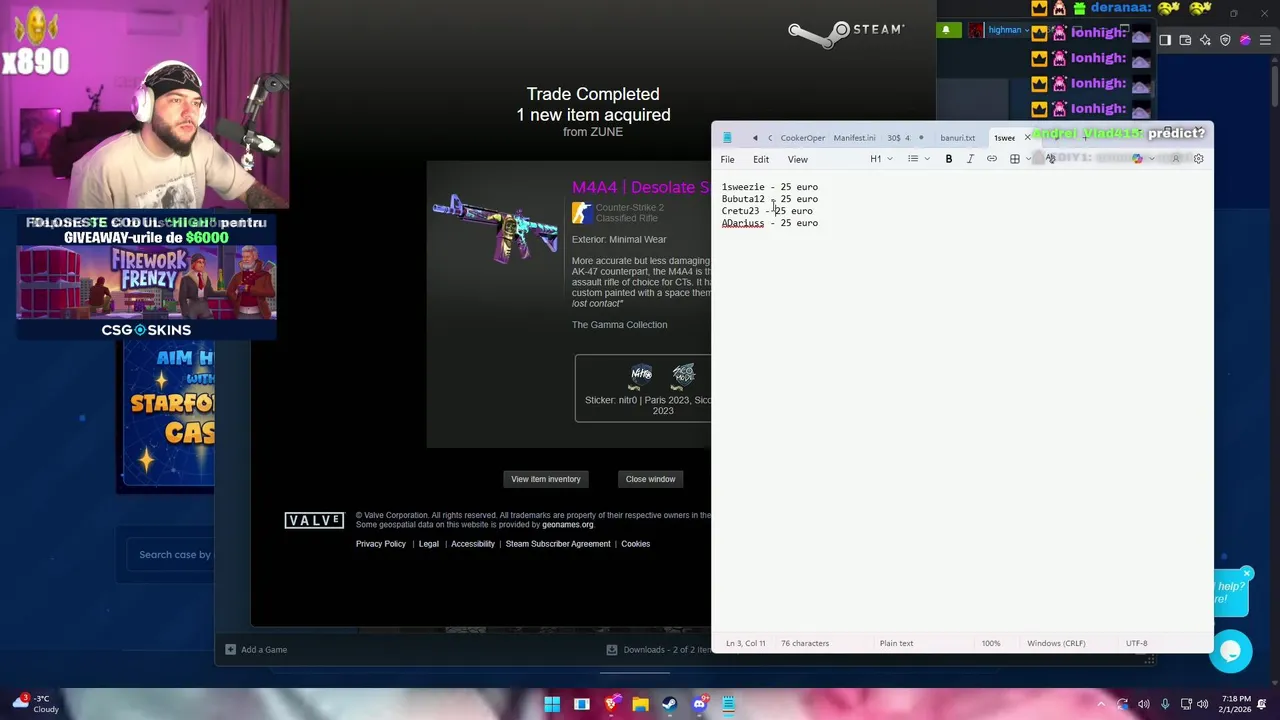Click the 100% zoom level in the status bar
Image resolution: width=1280 pixels, height=720 pixels.
(x=990, y=643)
